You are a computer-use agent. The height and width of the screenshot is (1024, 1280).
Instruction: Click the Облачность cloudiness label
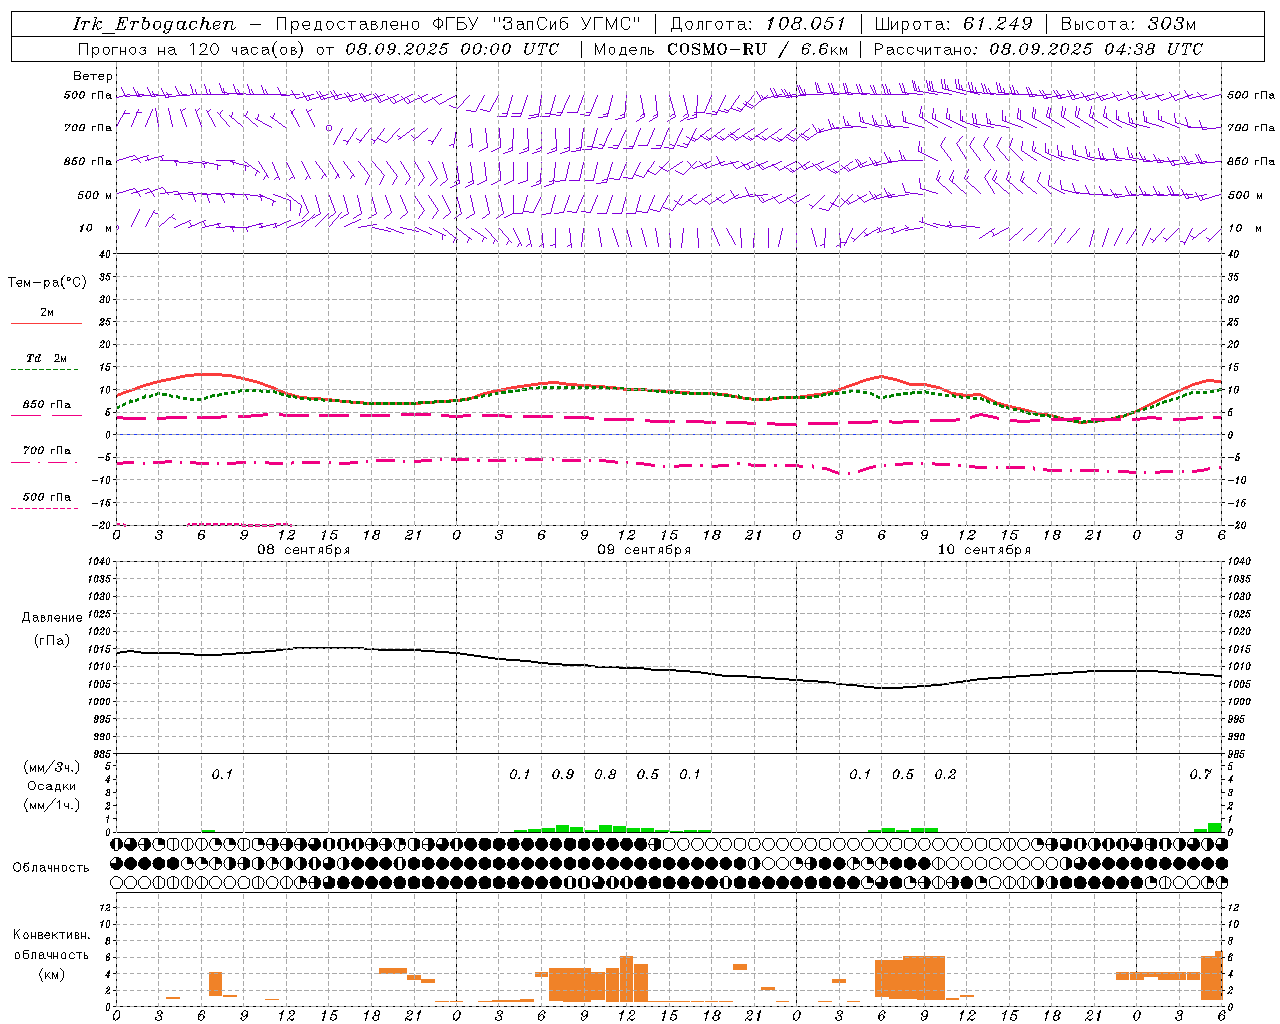point(51,868)
